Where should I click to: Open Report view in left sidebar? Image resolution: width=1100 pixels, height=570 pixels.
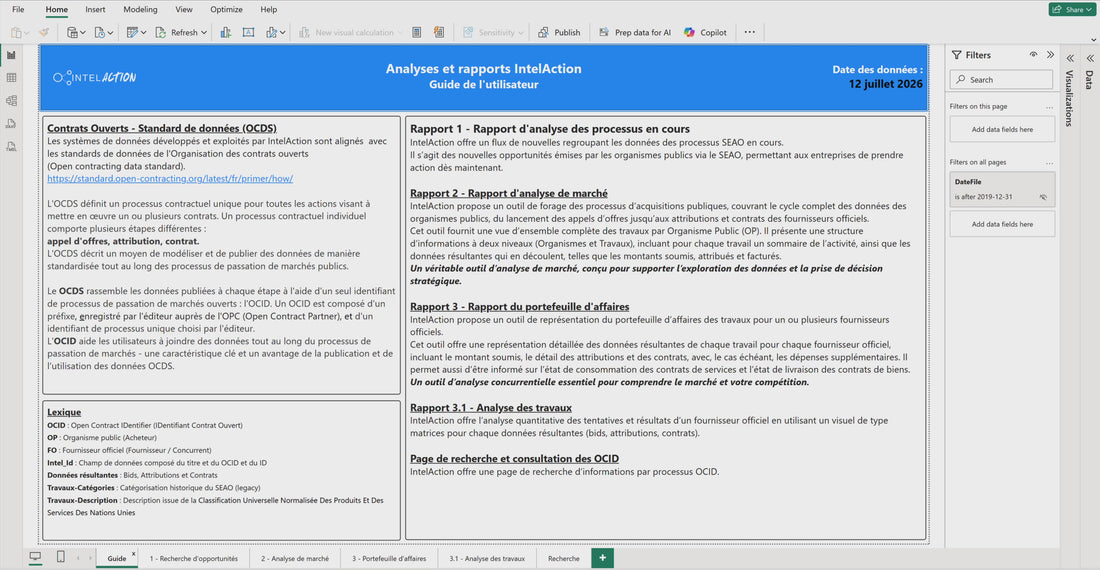tap(11, 55)
